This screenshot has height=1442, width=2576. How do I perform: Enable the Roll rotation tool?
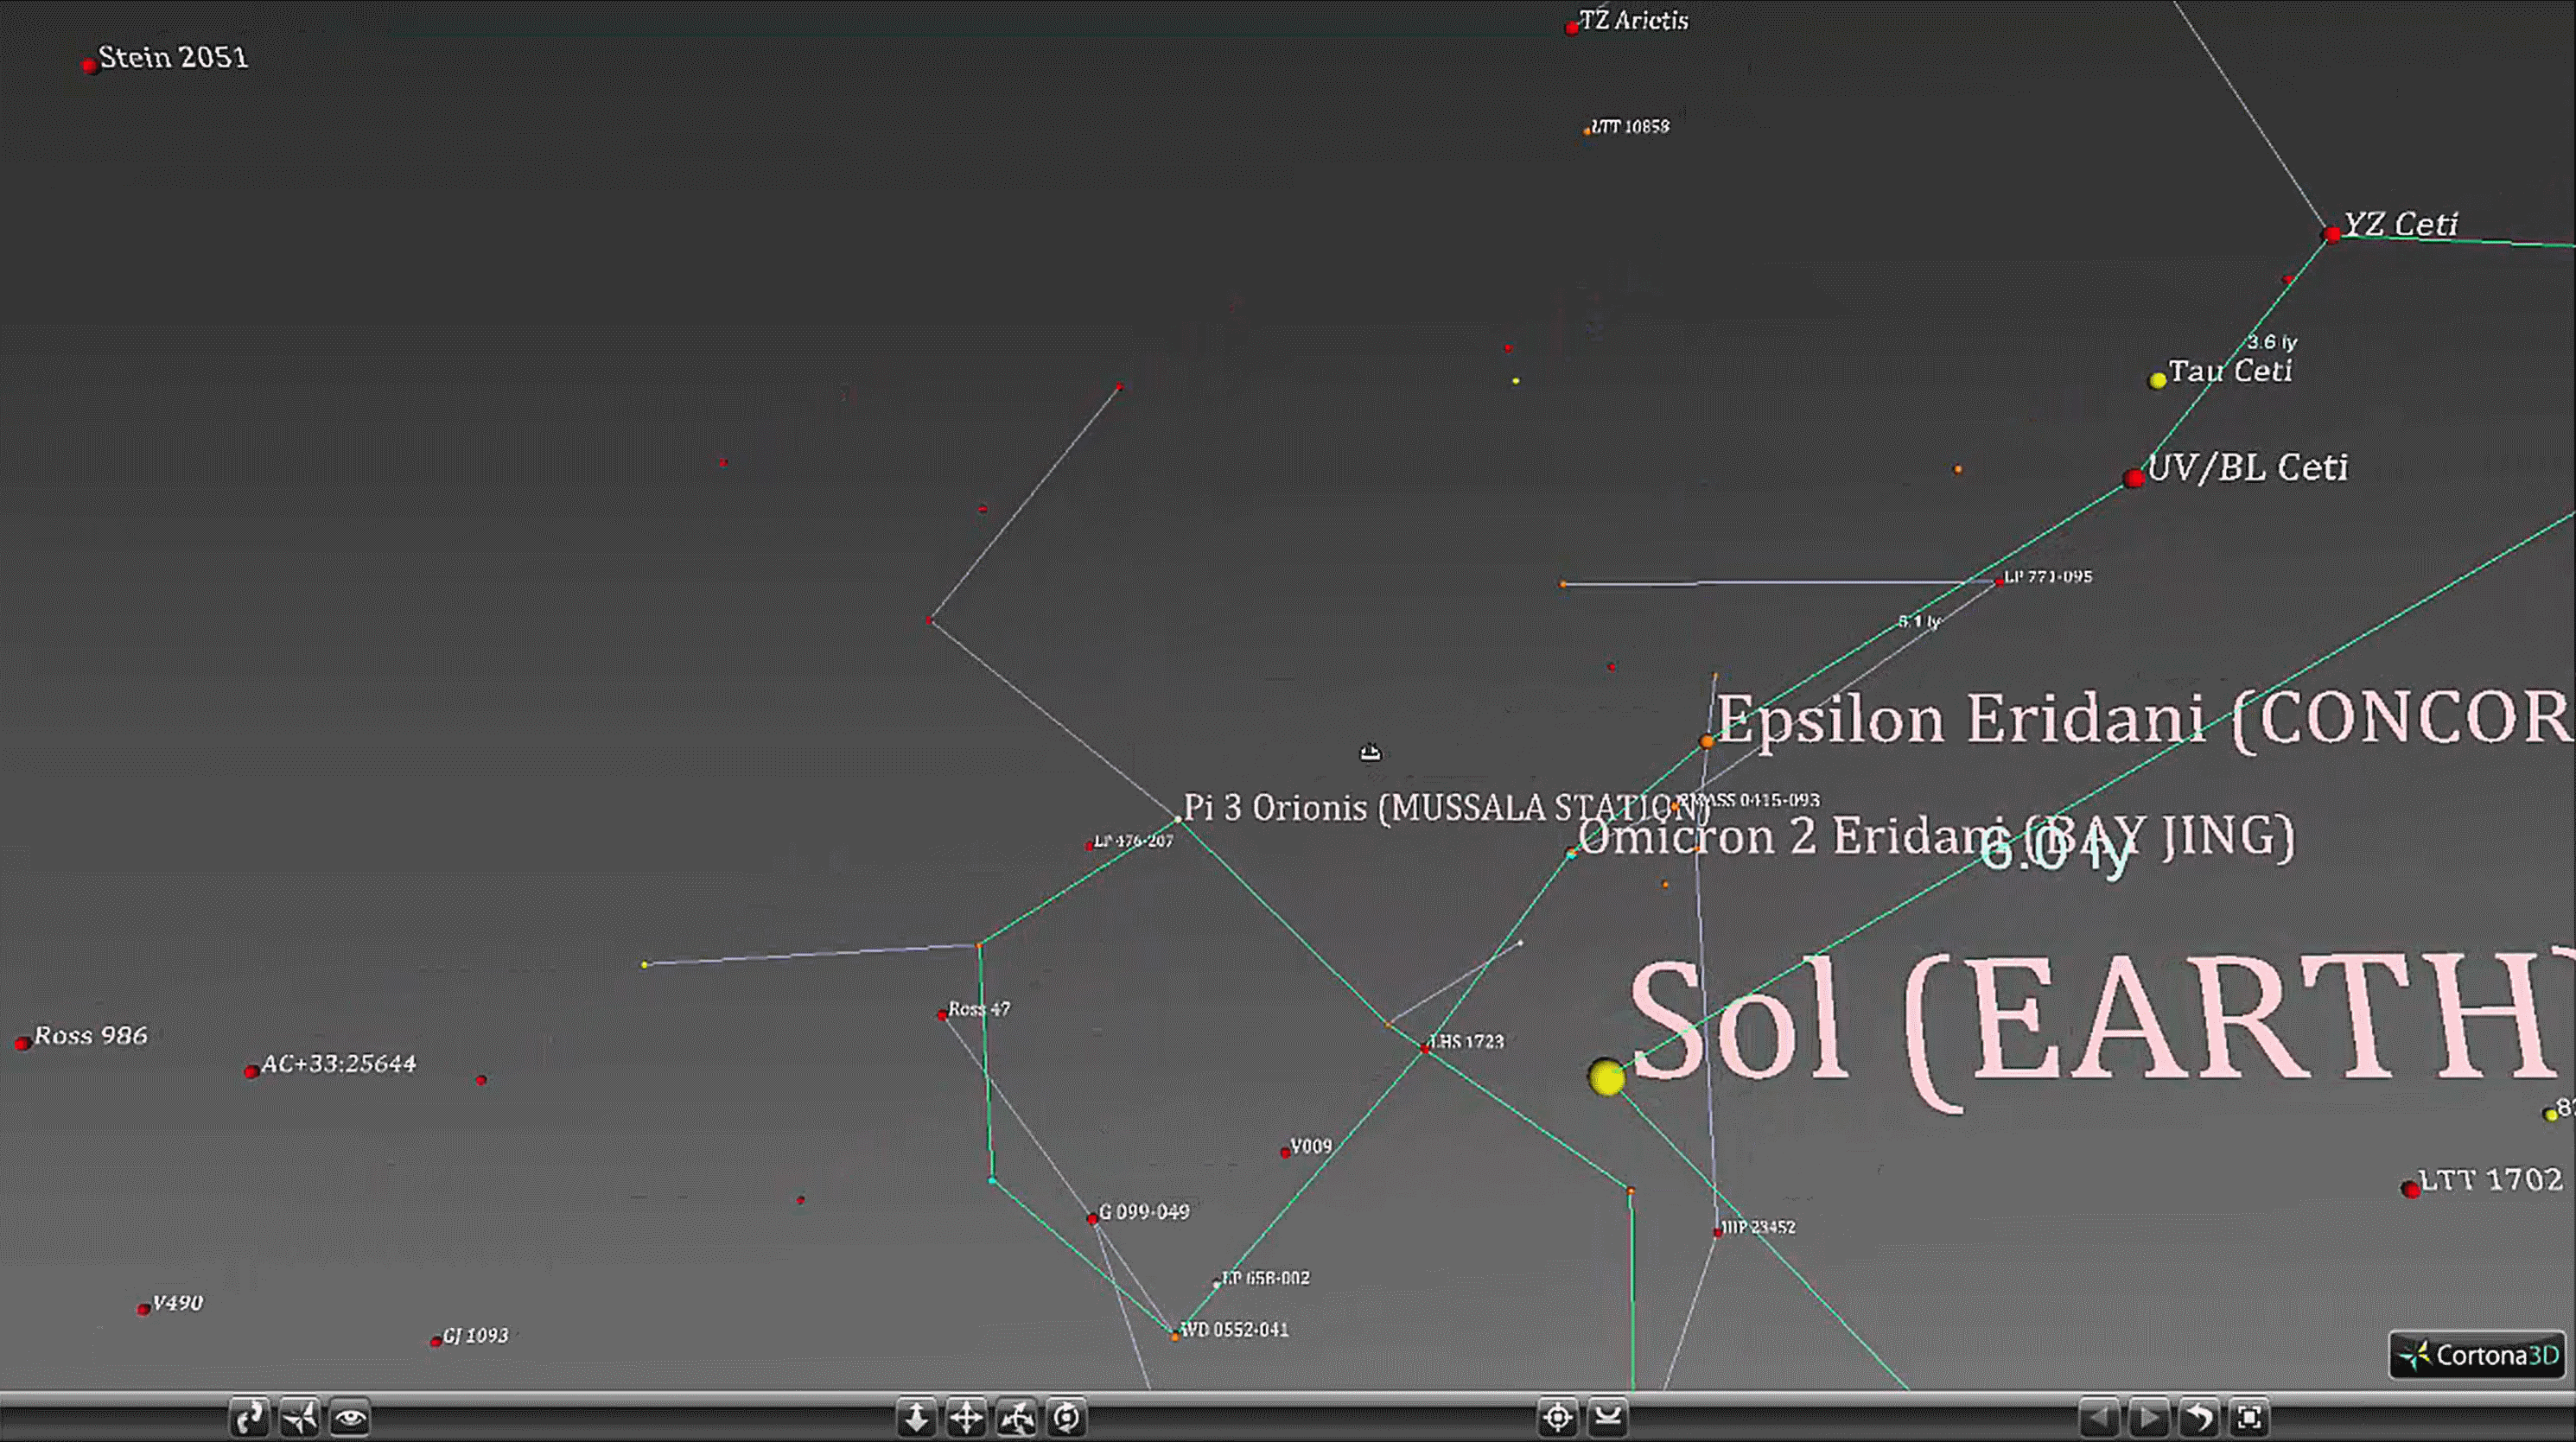[1067, 1418]
